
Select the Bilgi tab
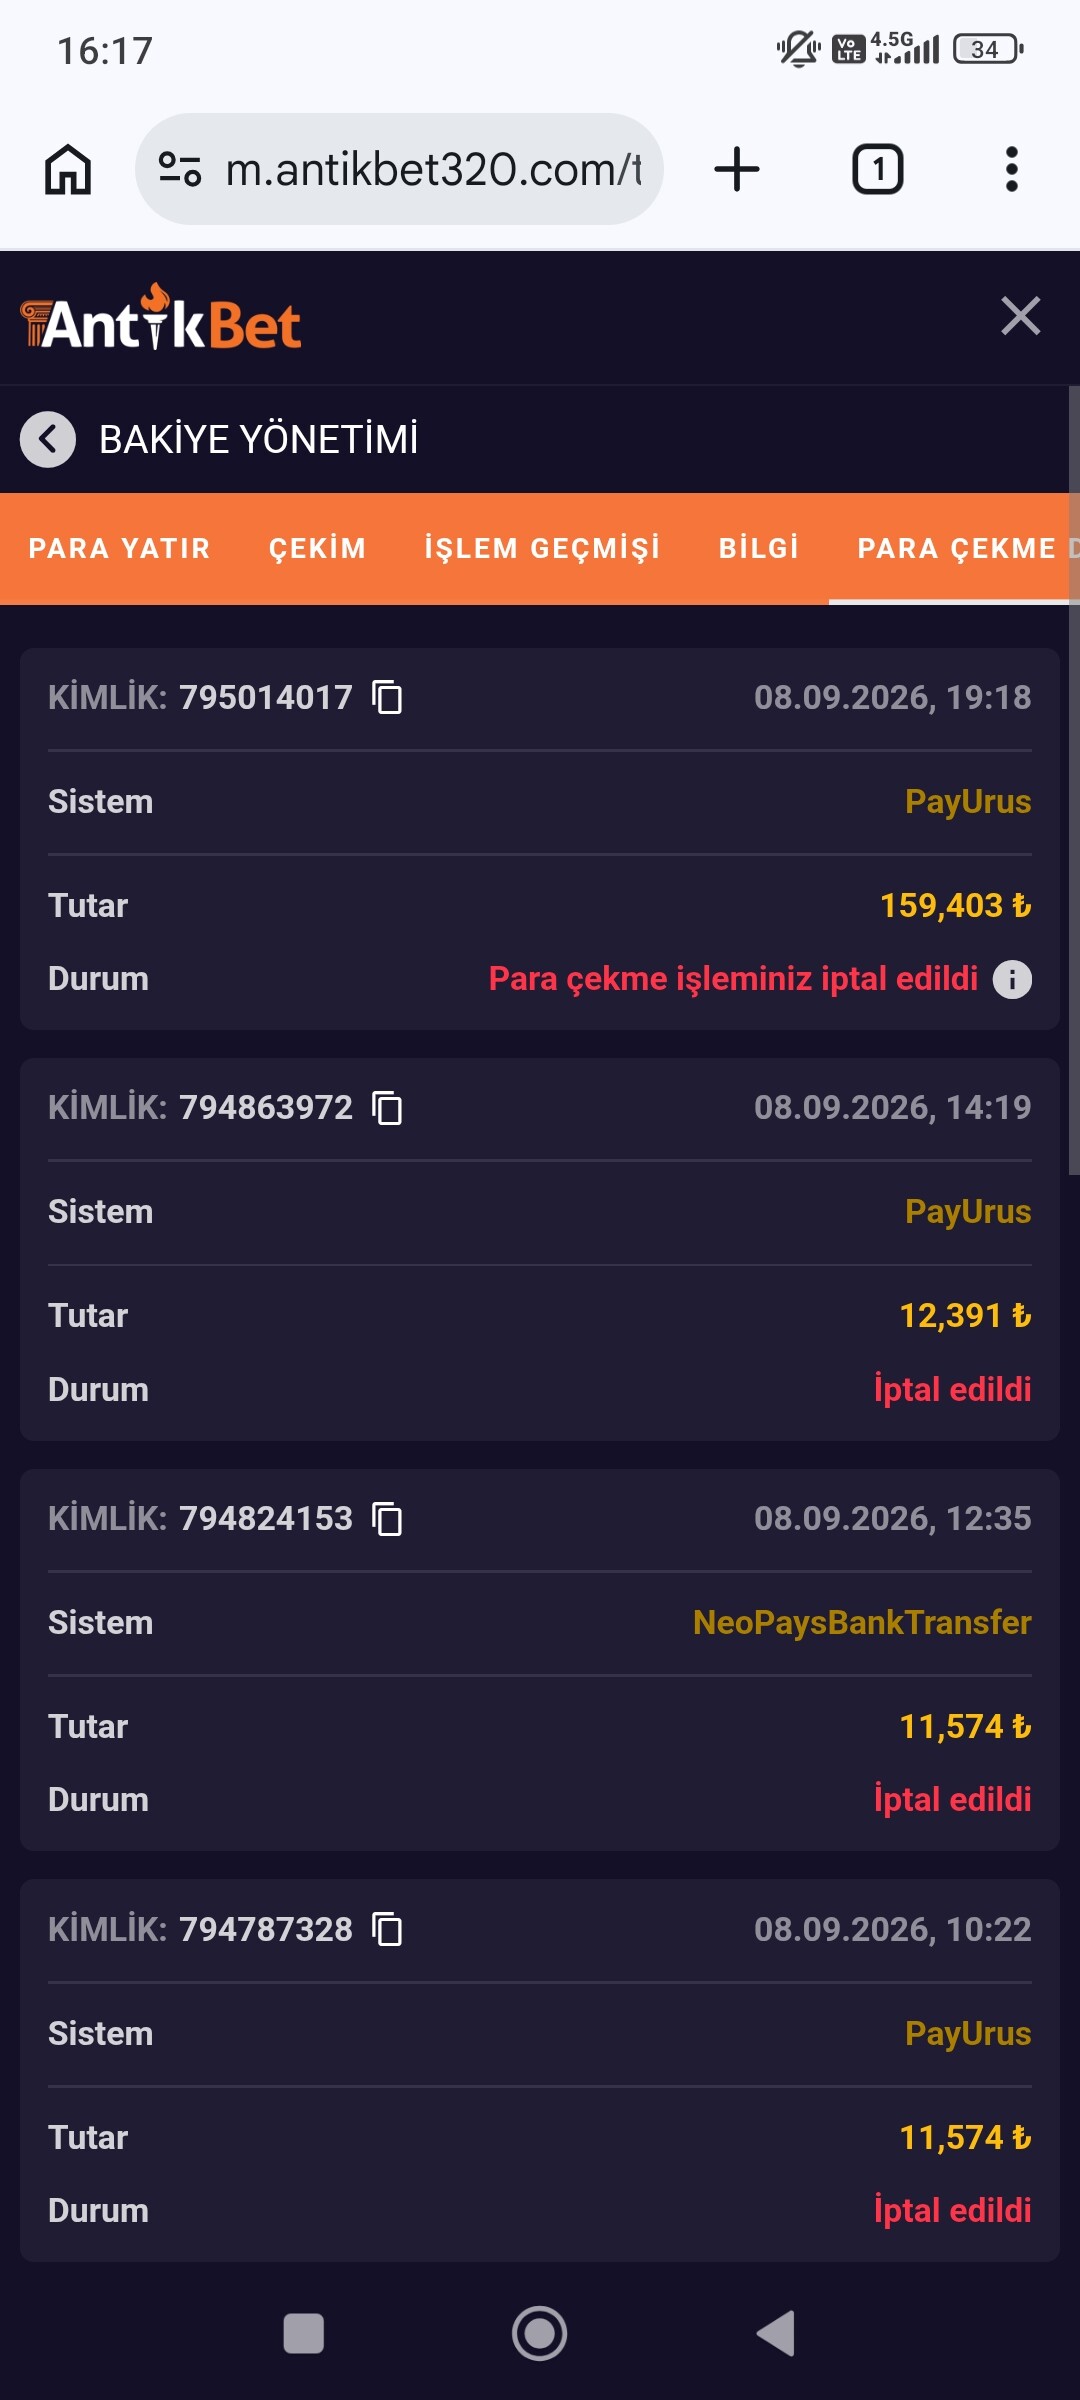759,548
